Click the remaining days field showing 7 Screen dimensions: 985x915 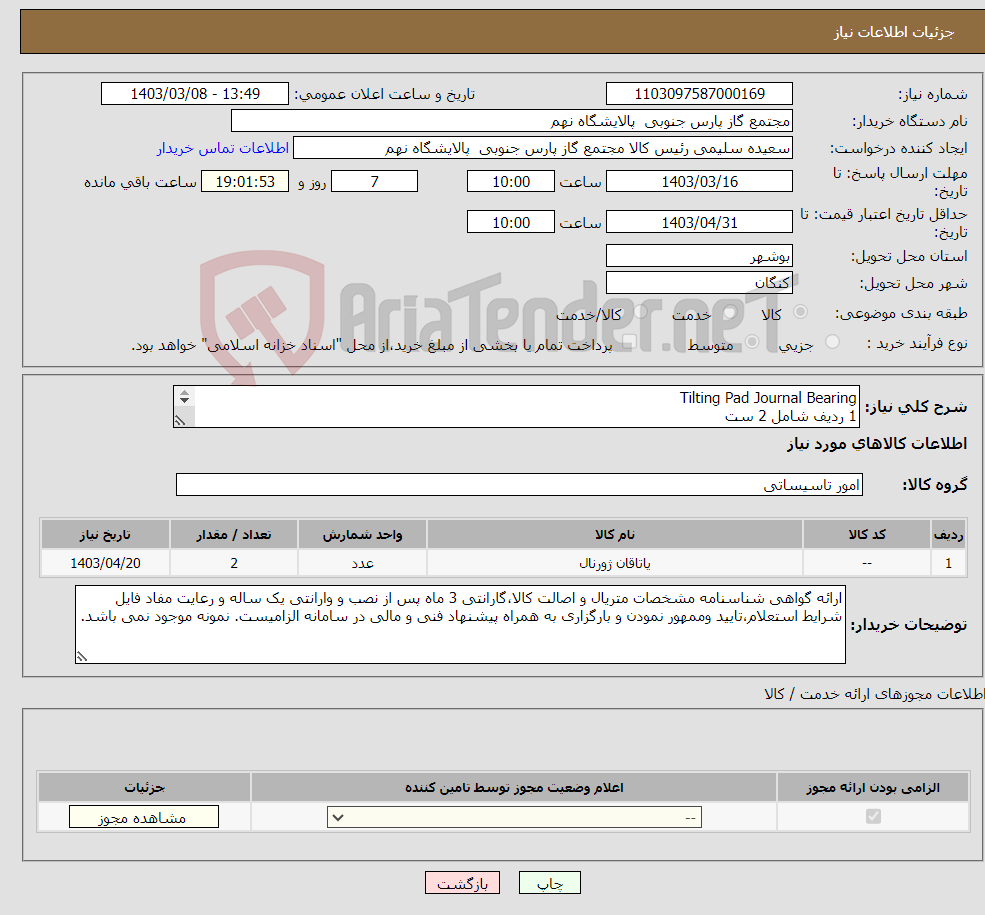tap(374, 182)
